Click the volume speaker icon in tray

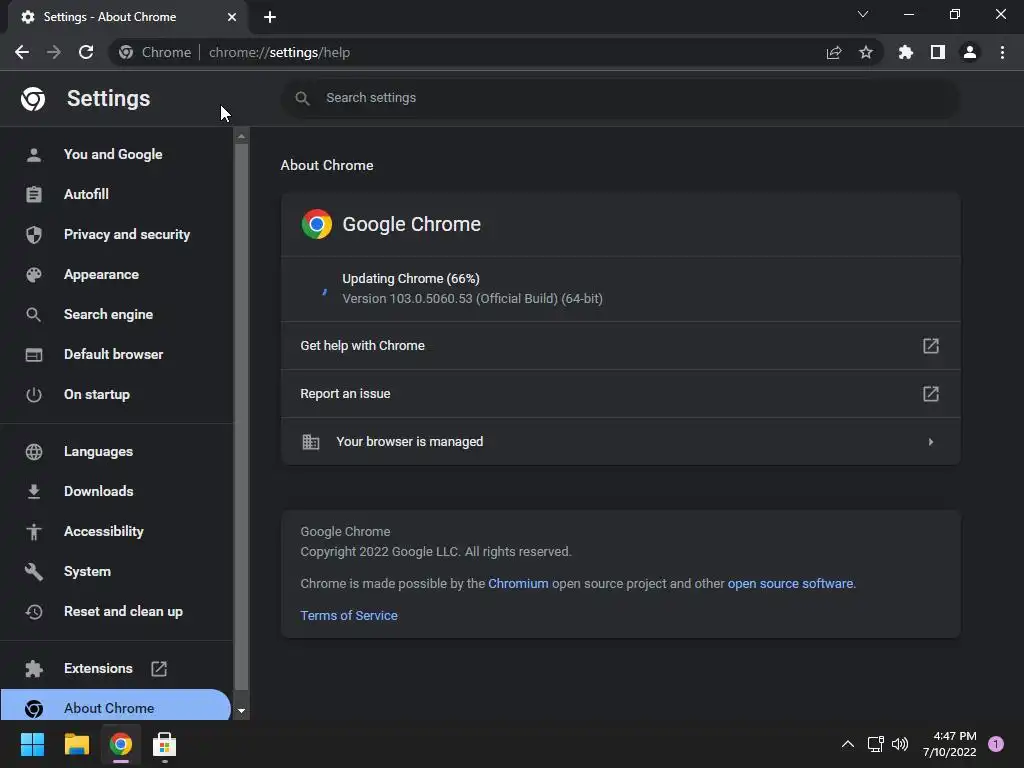(x=900, y=744)
